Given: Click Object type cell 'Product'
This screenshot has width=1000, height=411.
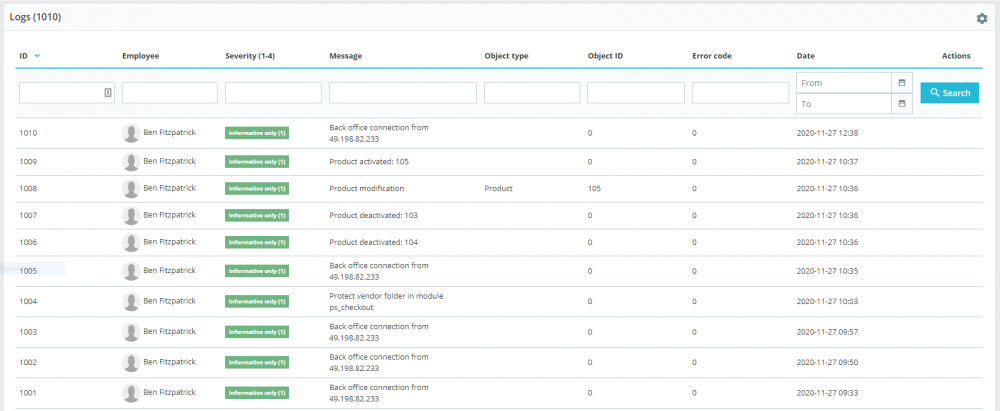Looking at the screenshot, I should 499,189.
